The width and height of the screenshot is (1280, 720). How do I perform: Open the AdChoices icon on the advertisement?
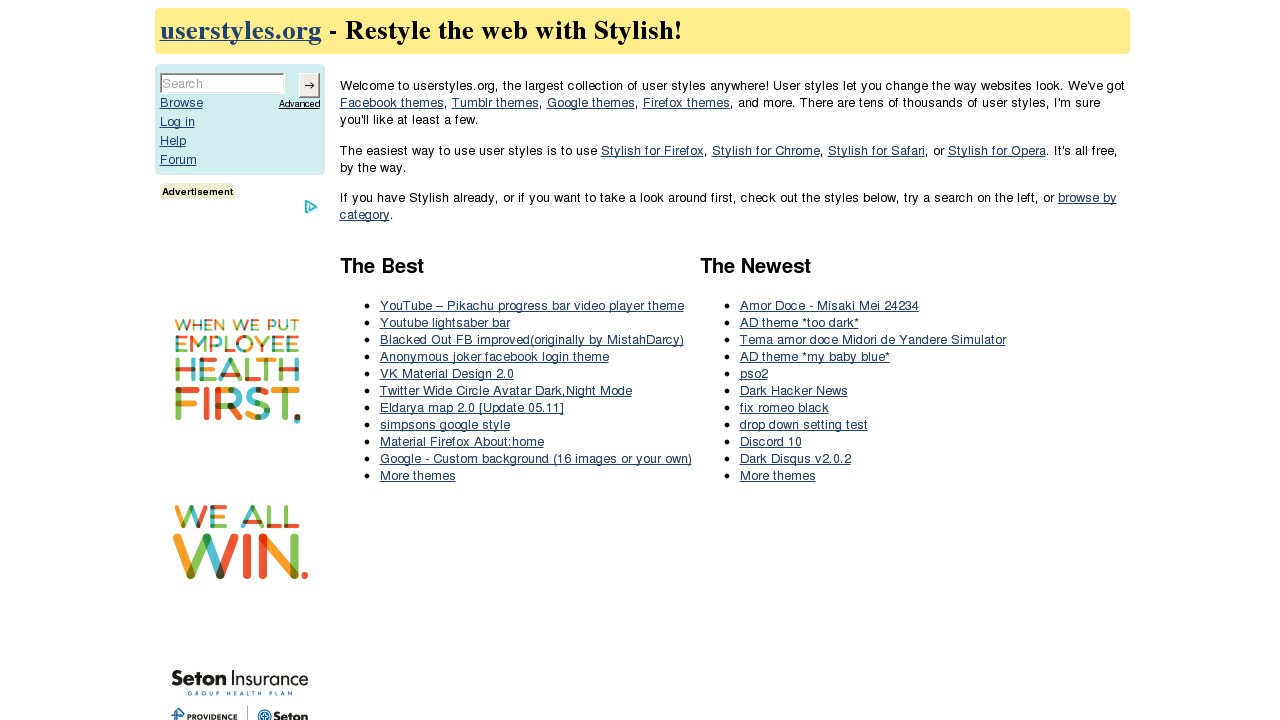point(311,207)
